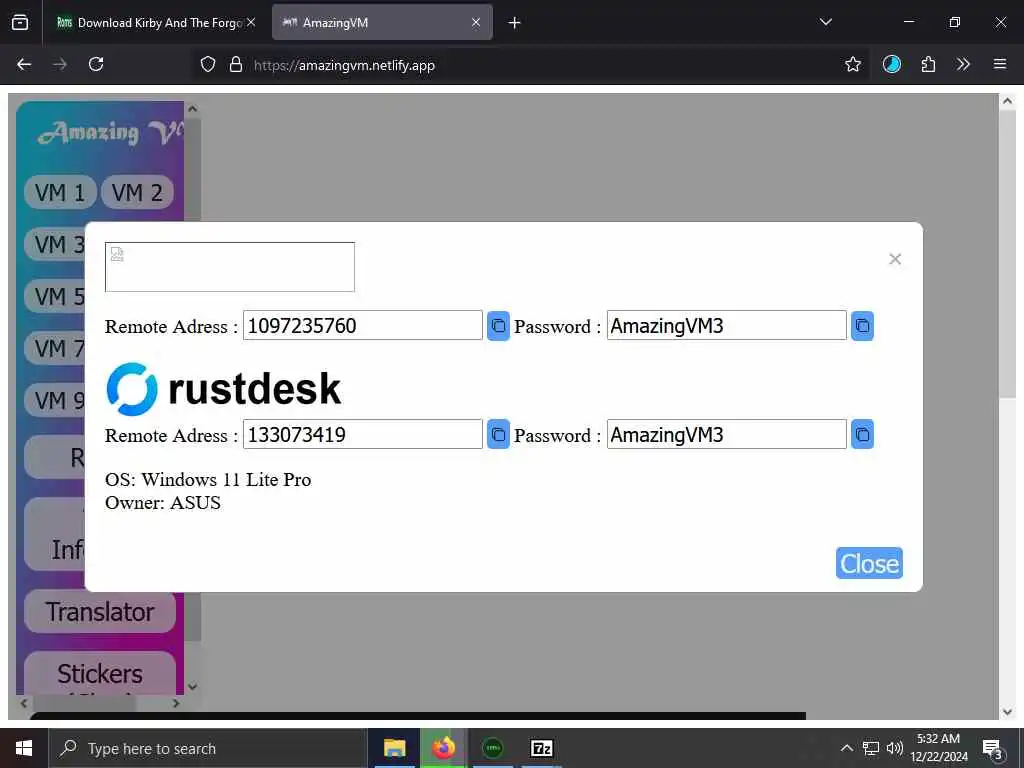Click the page scrollbar up arrow

pyautogui.click(x=1006, y=101)
